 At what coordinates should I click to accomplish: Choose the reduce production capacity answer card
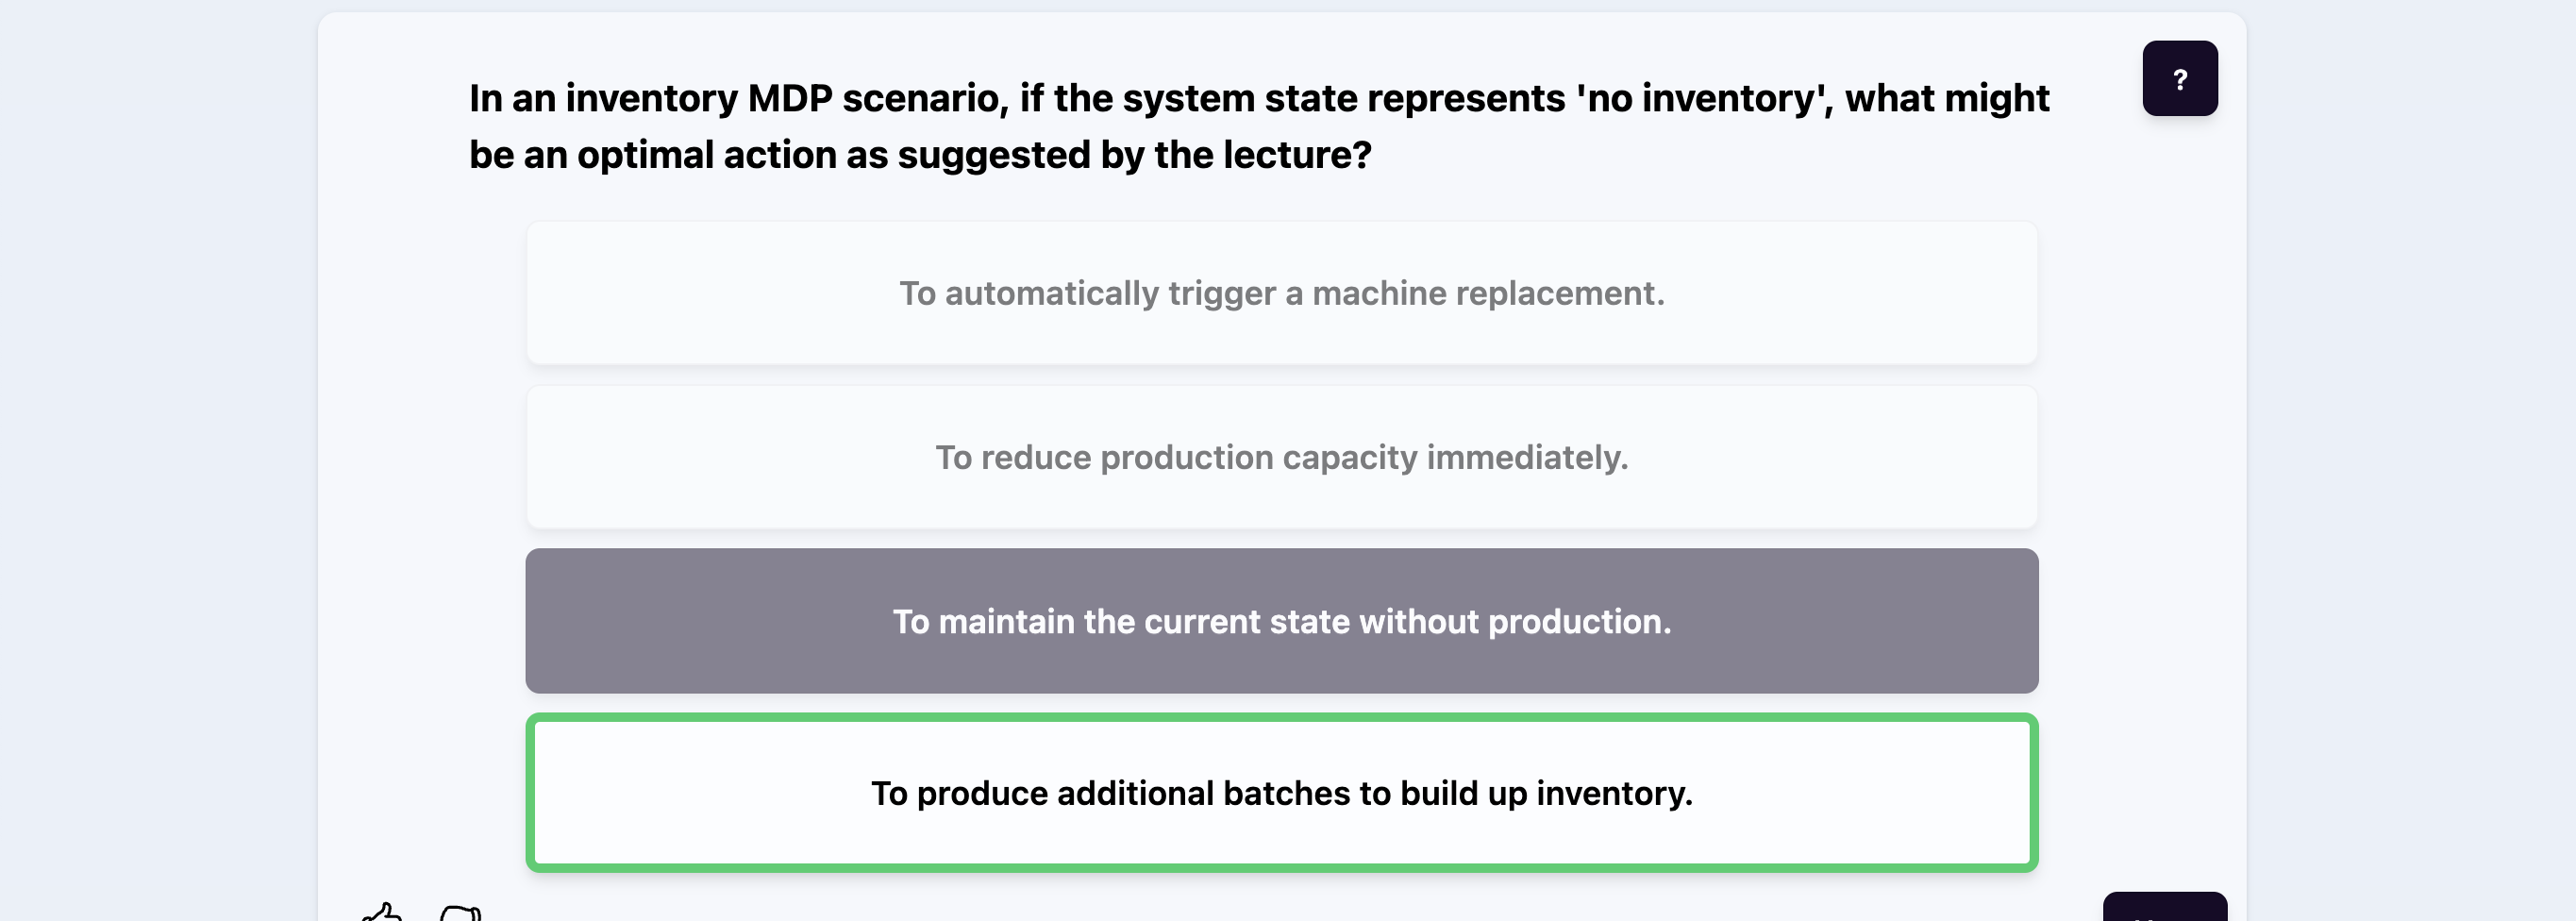click(x=1281, y=457)
